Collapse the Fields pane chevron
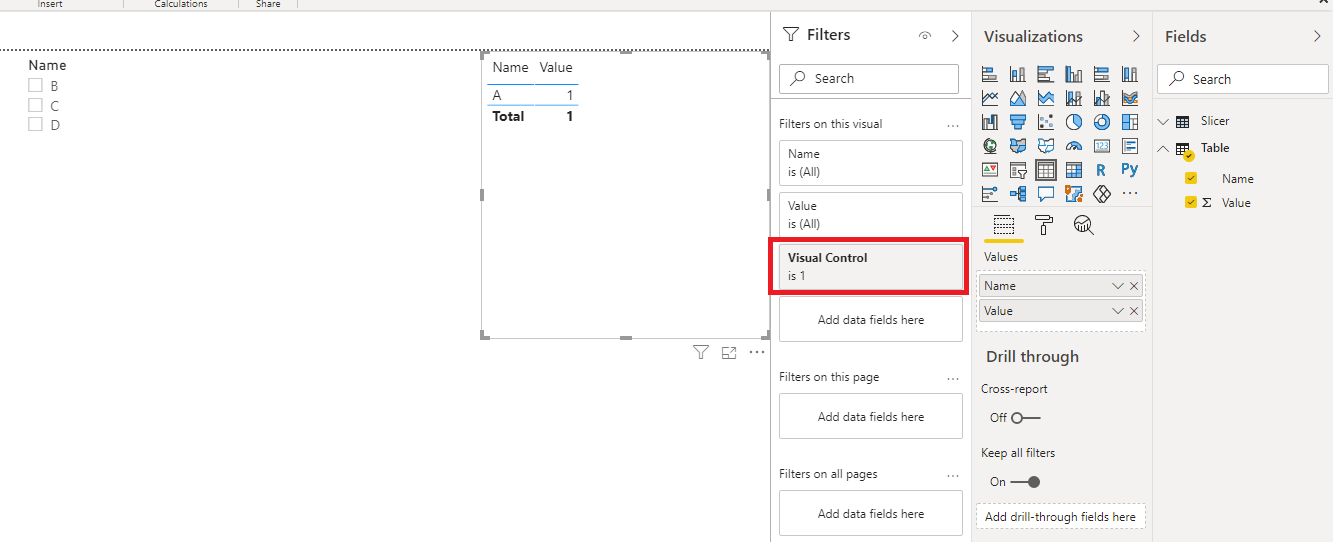The image size is (1333, 542). click(1317, 36)
